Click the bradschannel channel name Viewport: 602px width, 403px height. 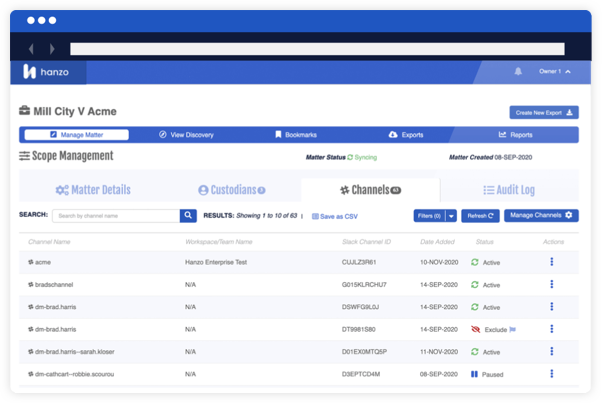tap(54, 284)
